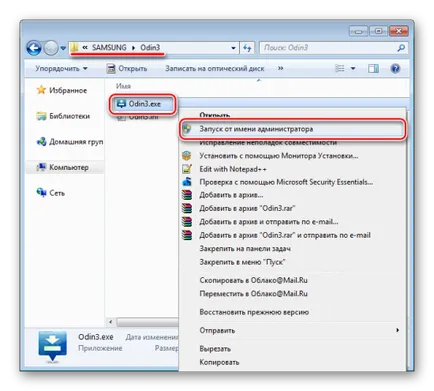Click the refresh icon beside address bar
Image resolution: width=434 pixels, height=391 pixels.
coord(247,48)
